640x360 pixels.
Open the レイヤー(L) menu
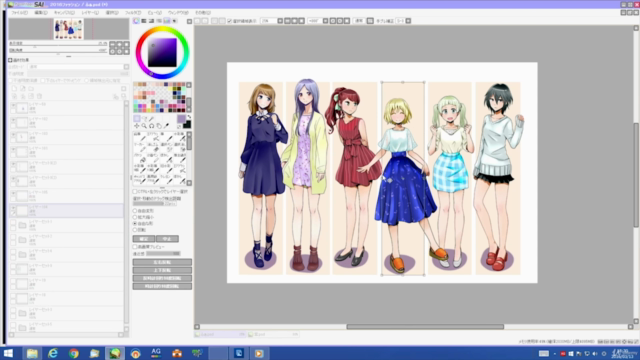[90, 13]
